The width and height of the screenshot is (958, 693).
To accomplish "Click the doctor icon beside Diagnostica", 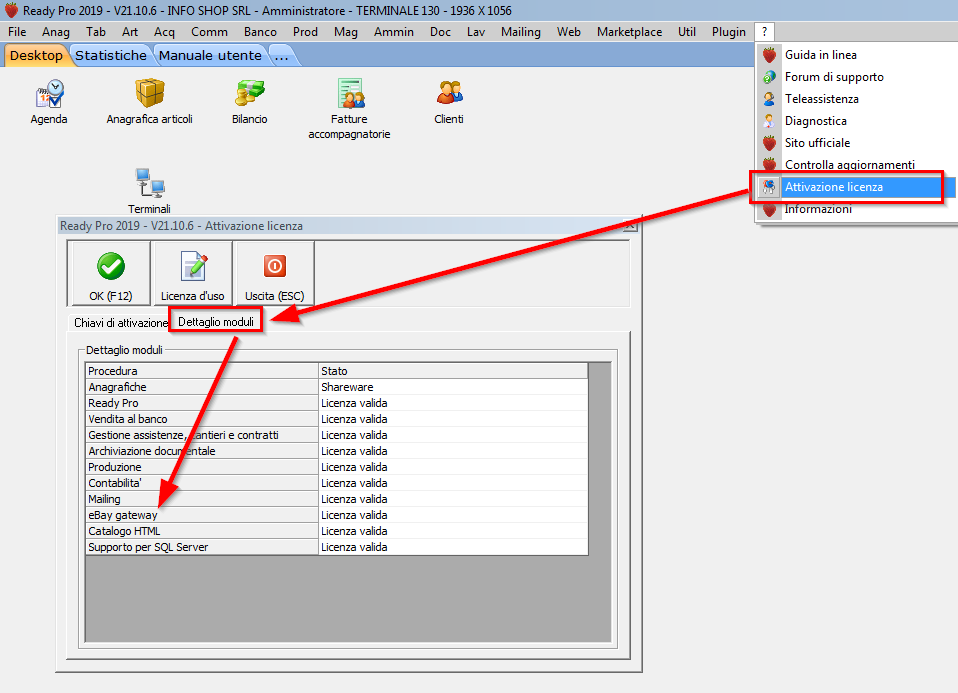I will pos(769,121).
